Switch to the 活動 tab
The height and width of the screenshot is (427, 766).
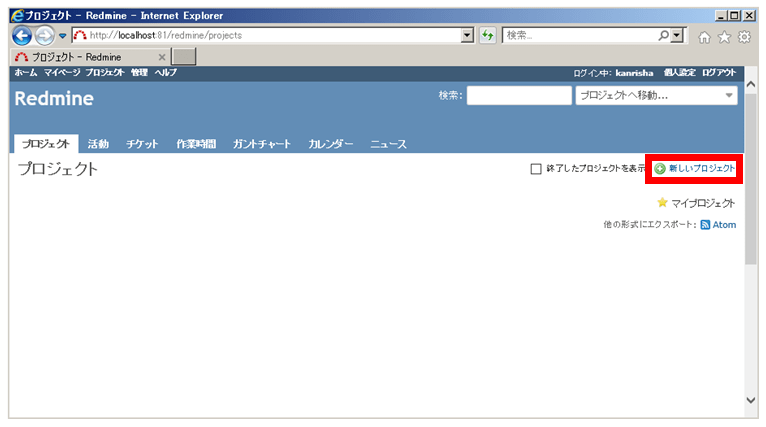(x=98, y=144)
